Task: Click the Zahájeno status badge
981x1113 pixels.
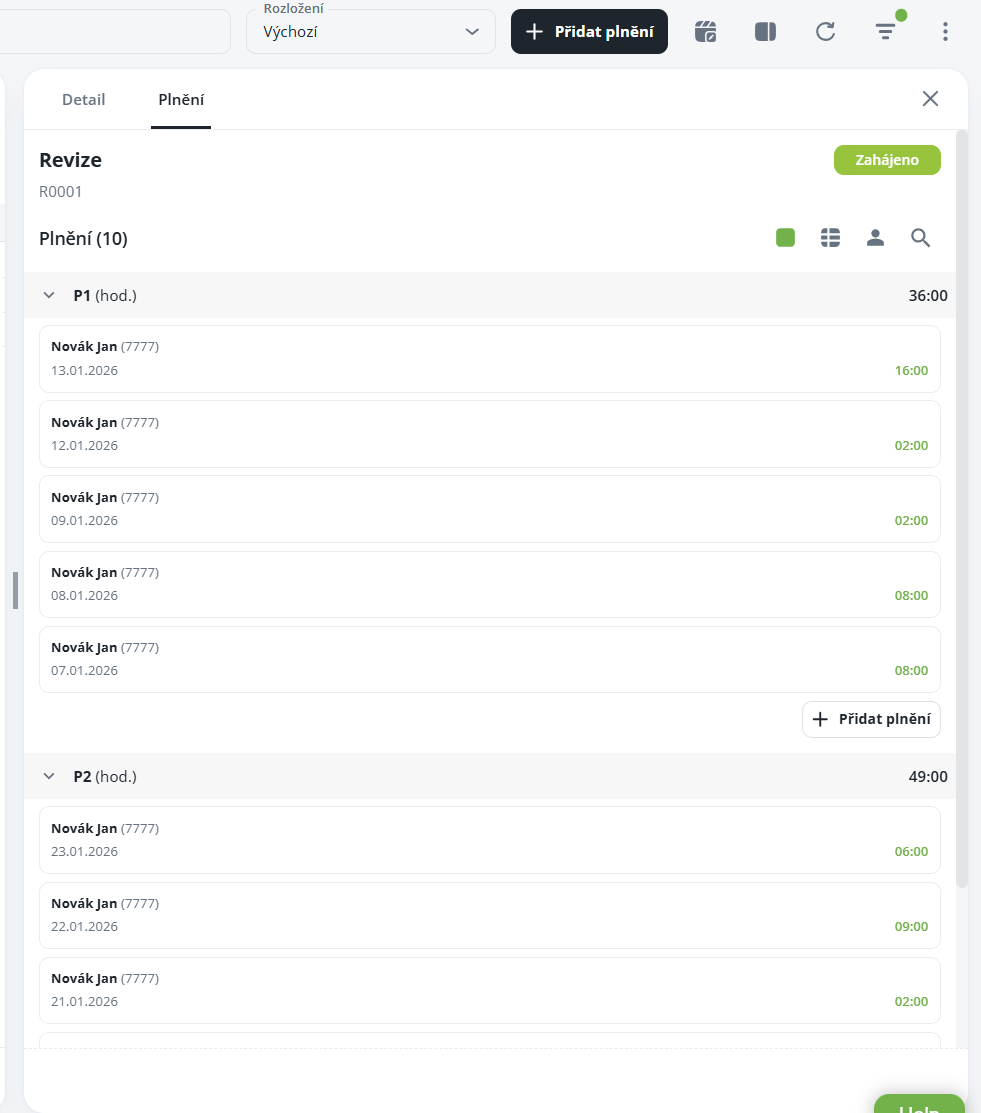Action: 887,160
